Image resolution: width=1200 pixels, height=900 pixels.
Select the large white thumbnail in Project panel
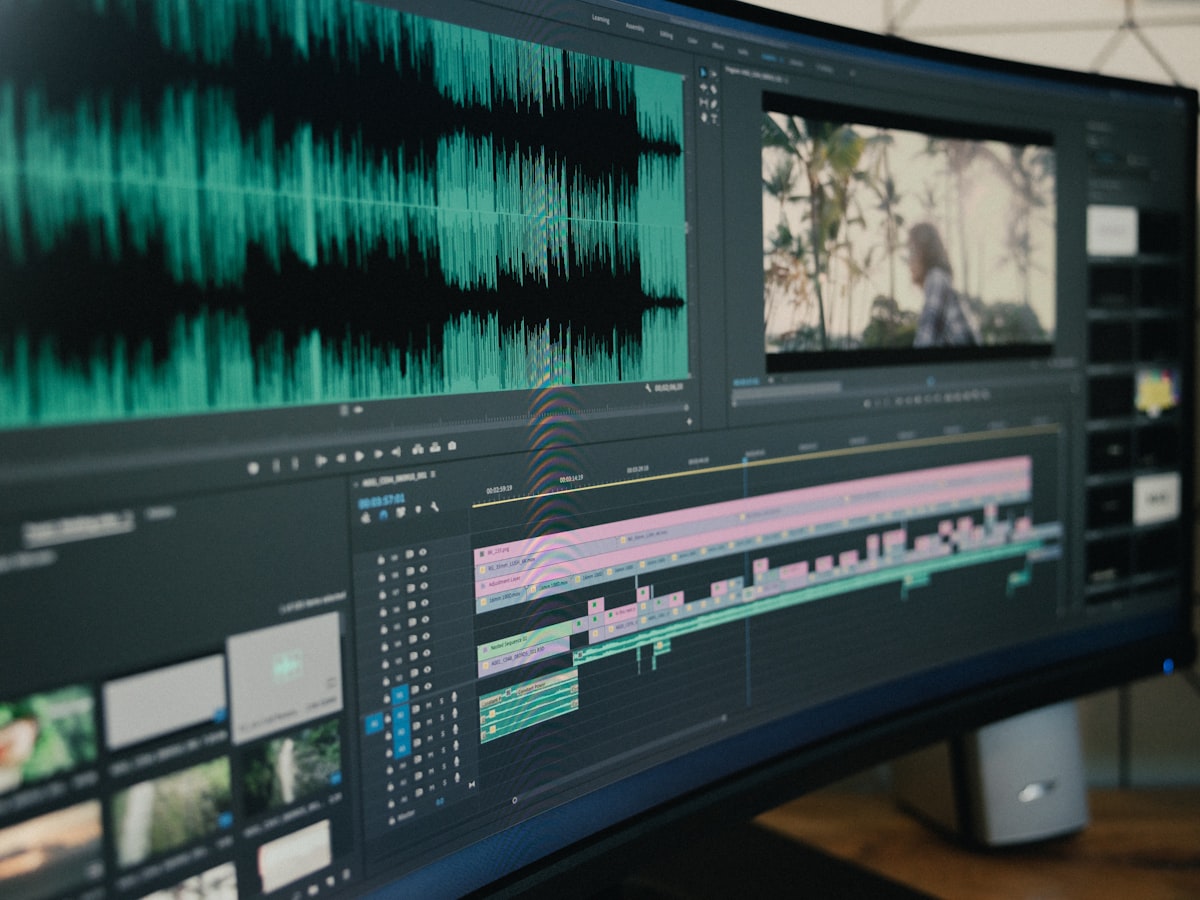point(284,677)
